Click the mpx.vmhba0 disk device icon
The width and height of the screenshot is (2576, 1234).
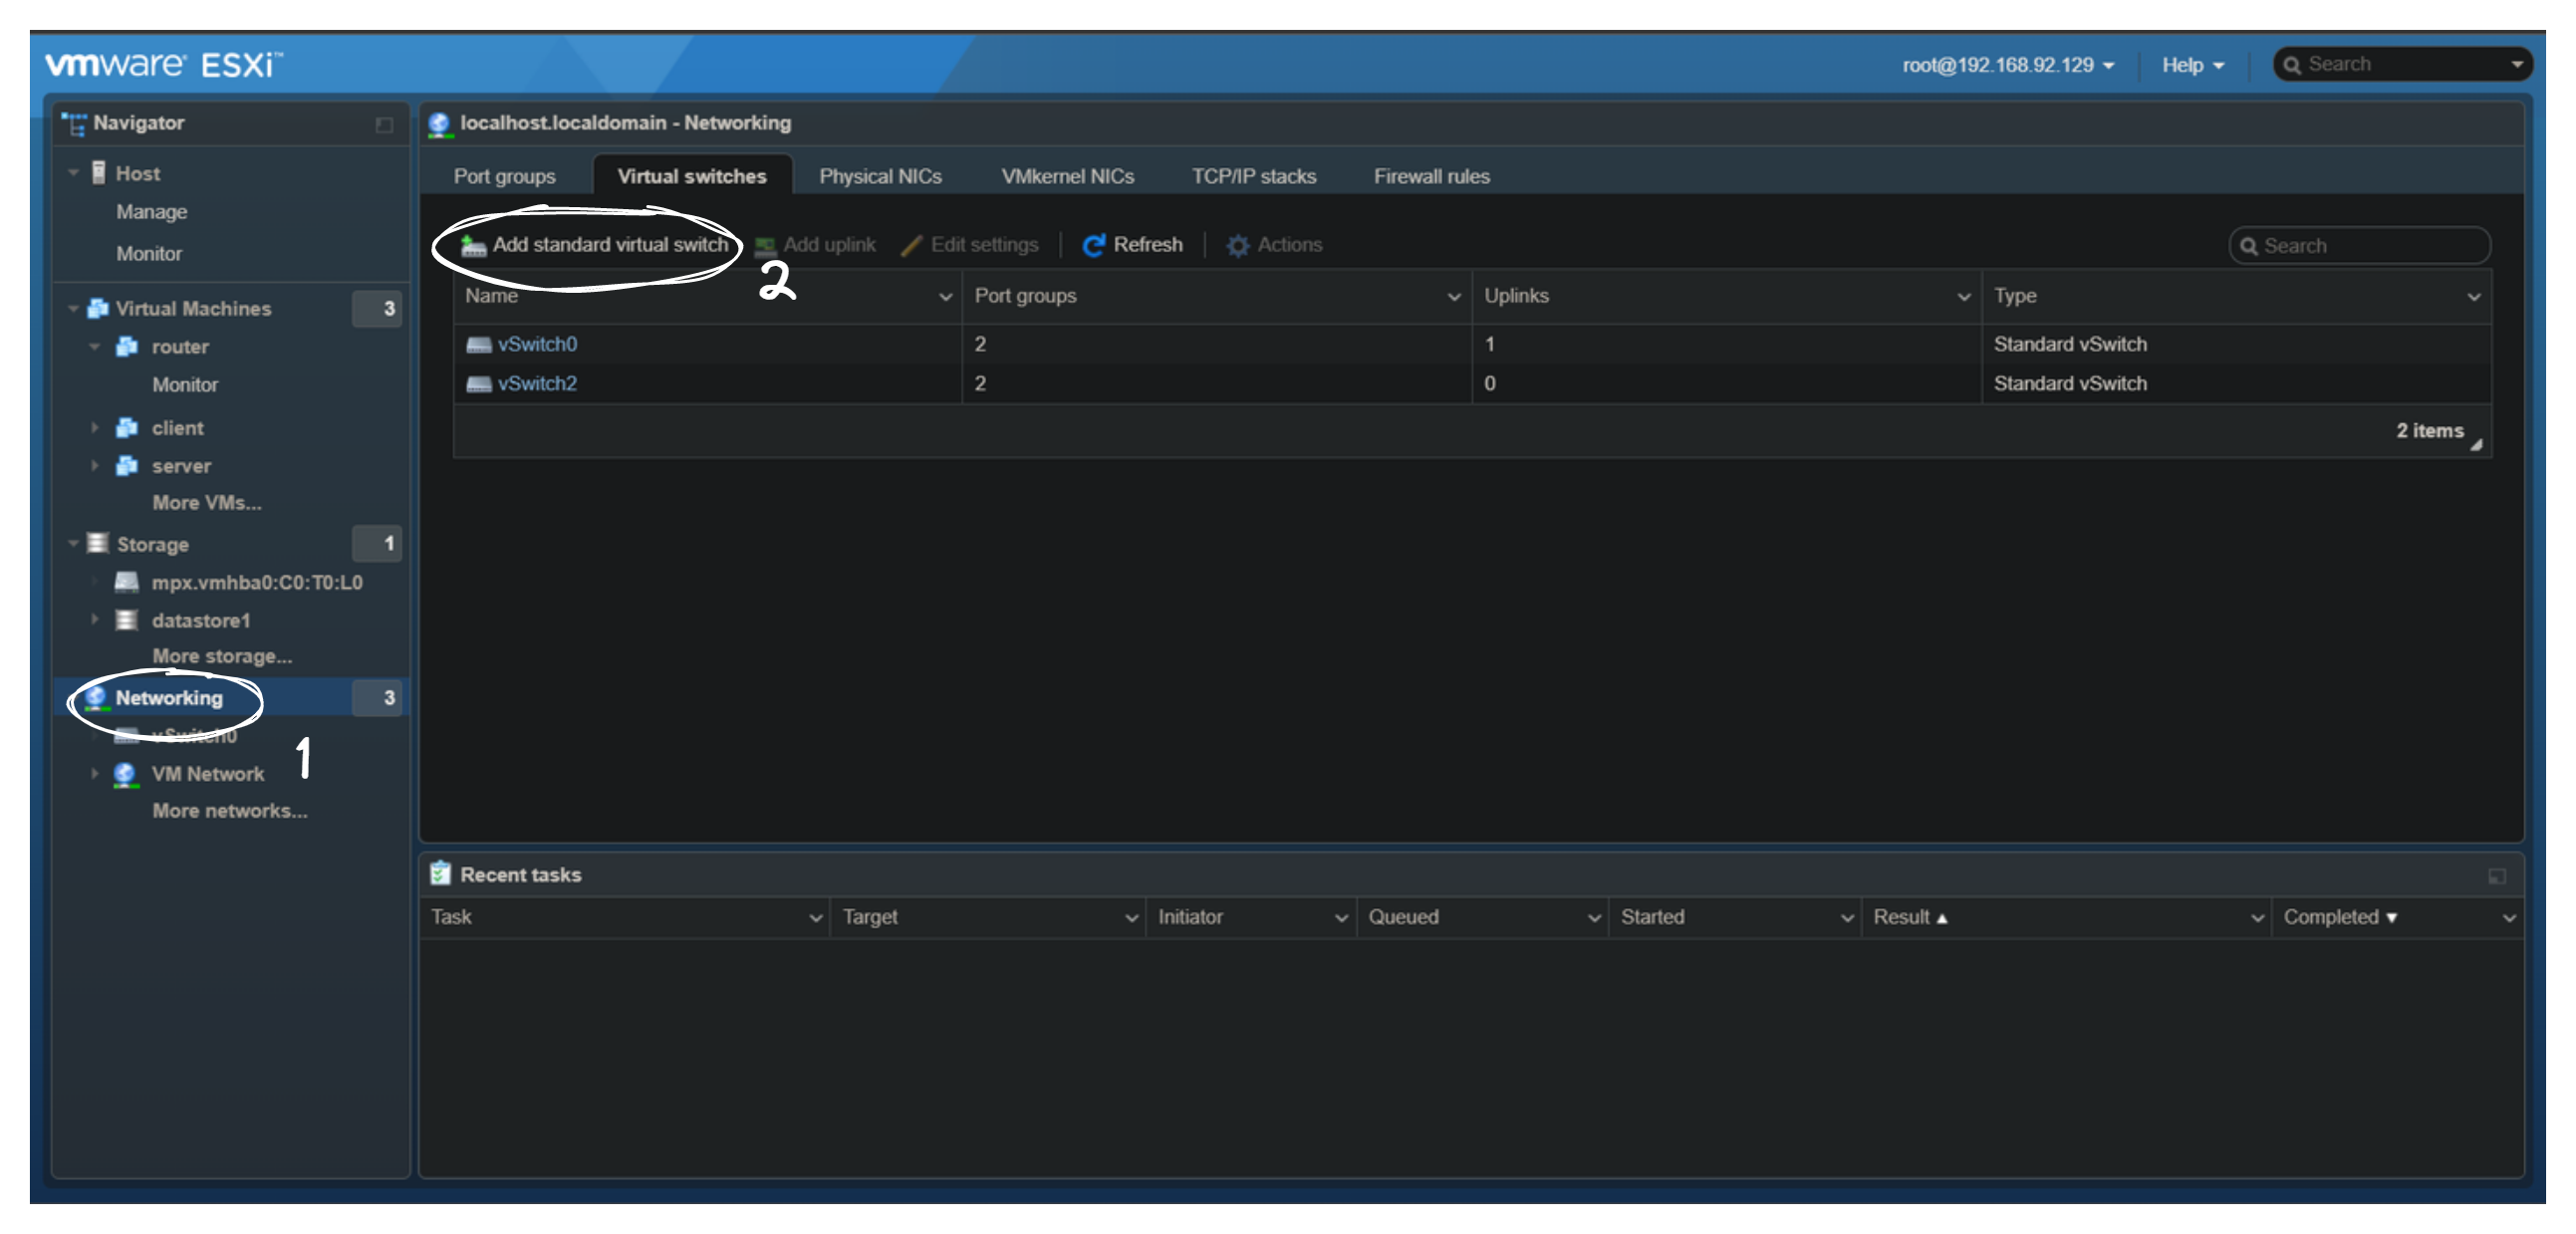pos(127,582)
